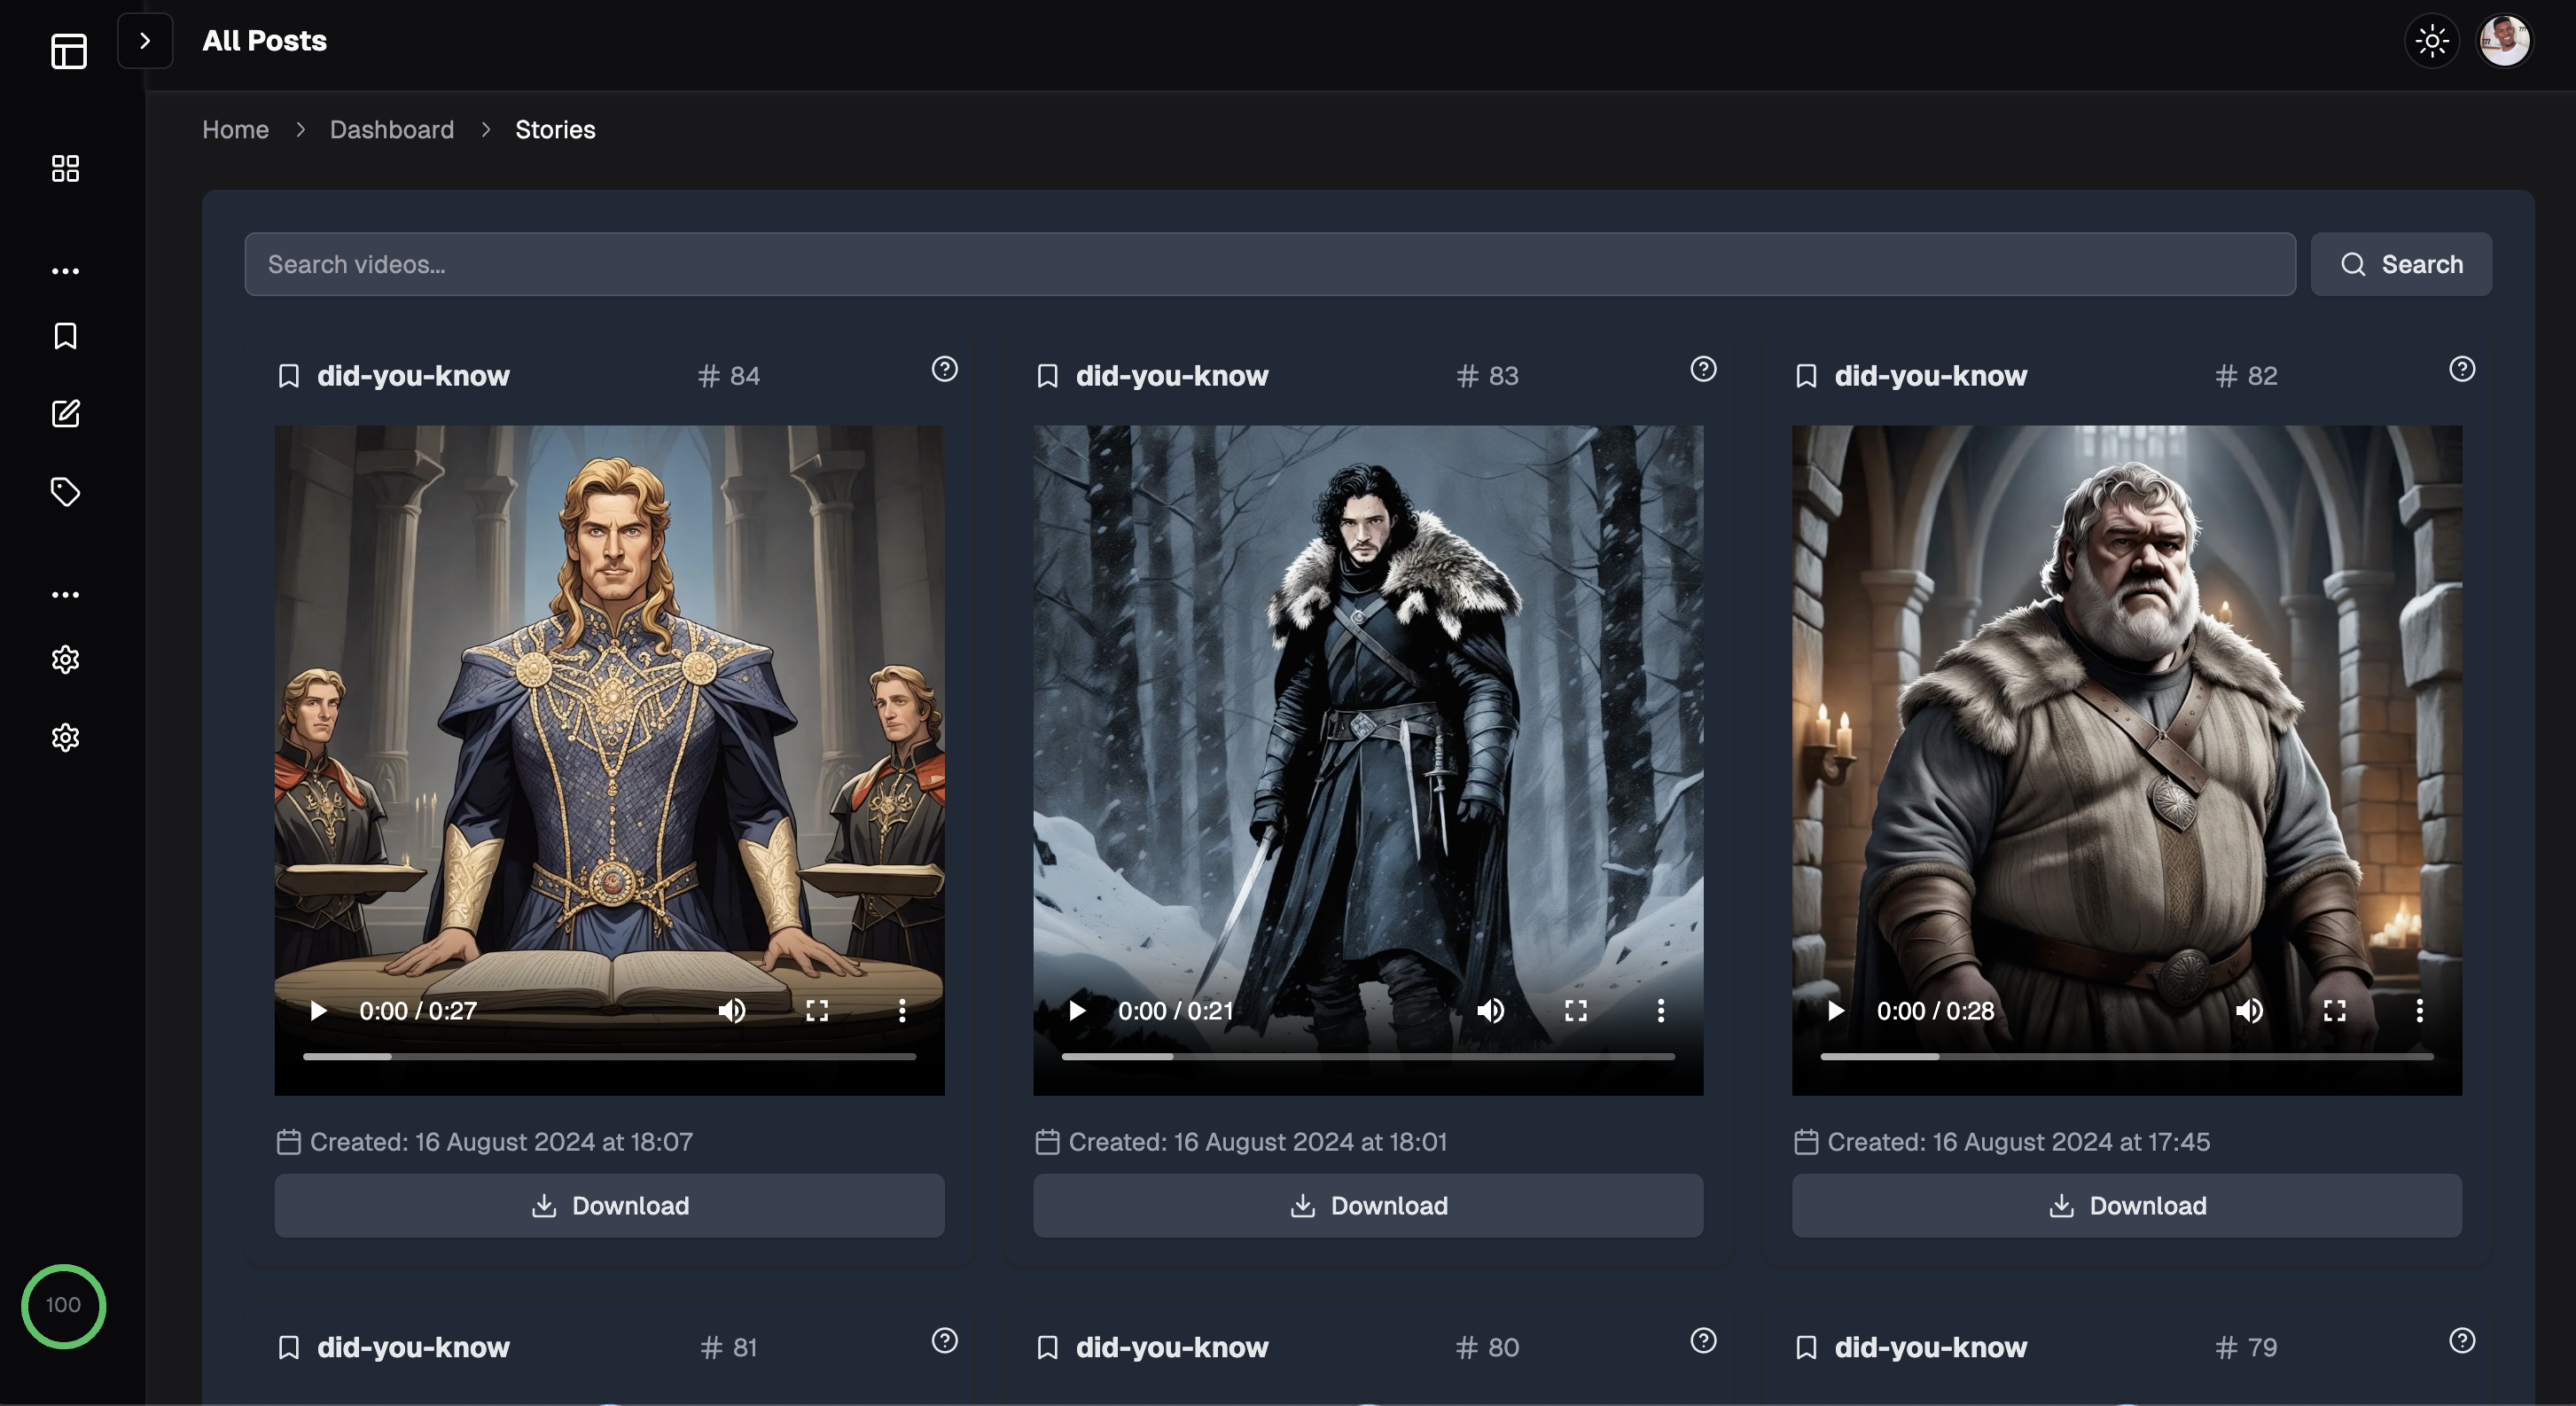The image size is (2576, 1406).
Task: Open the bookmark icon in the sidebar
Action: tap(65, 336)
